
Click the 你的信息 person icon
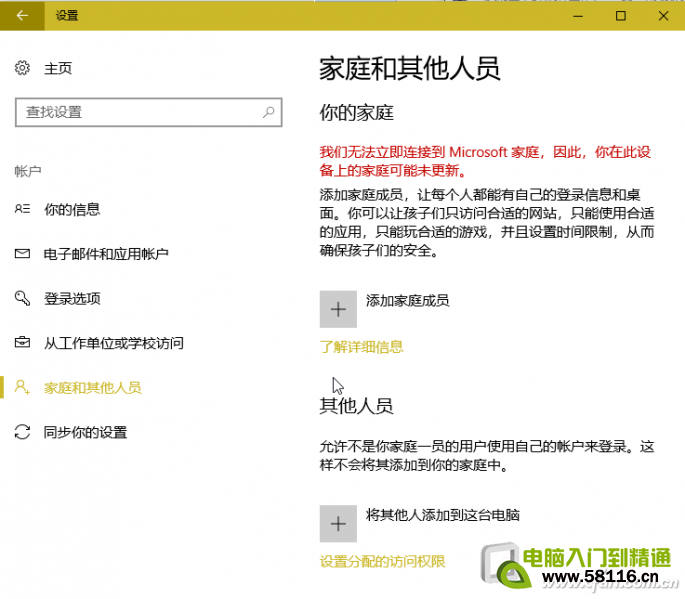[23, 209]
